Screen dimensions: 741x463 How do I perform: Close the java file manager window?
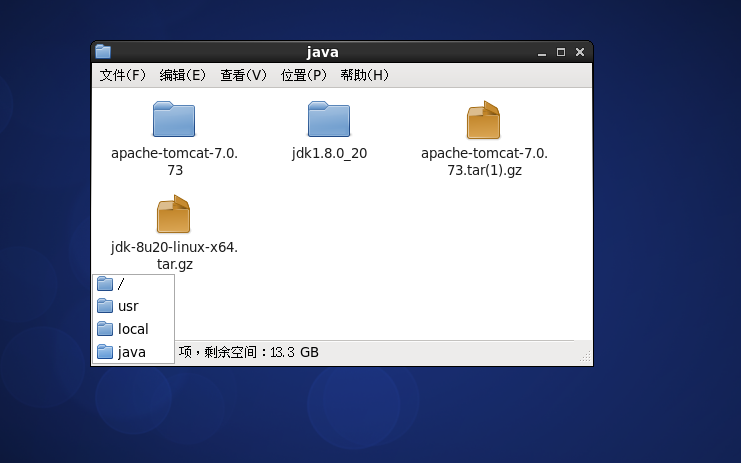(579, 52)
